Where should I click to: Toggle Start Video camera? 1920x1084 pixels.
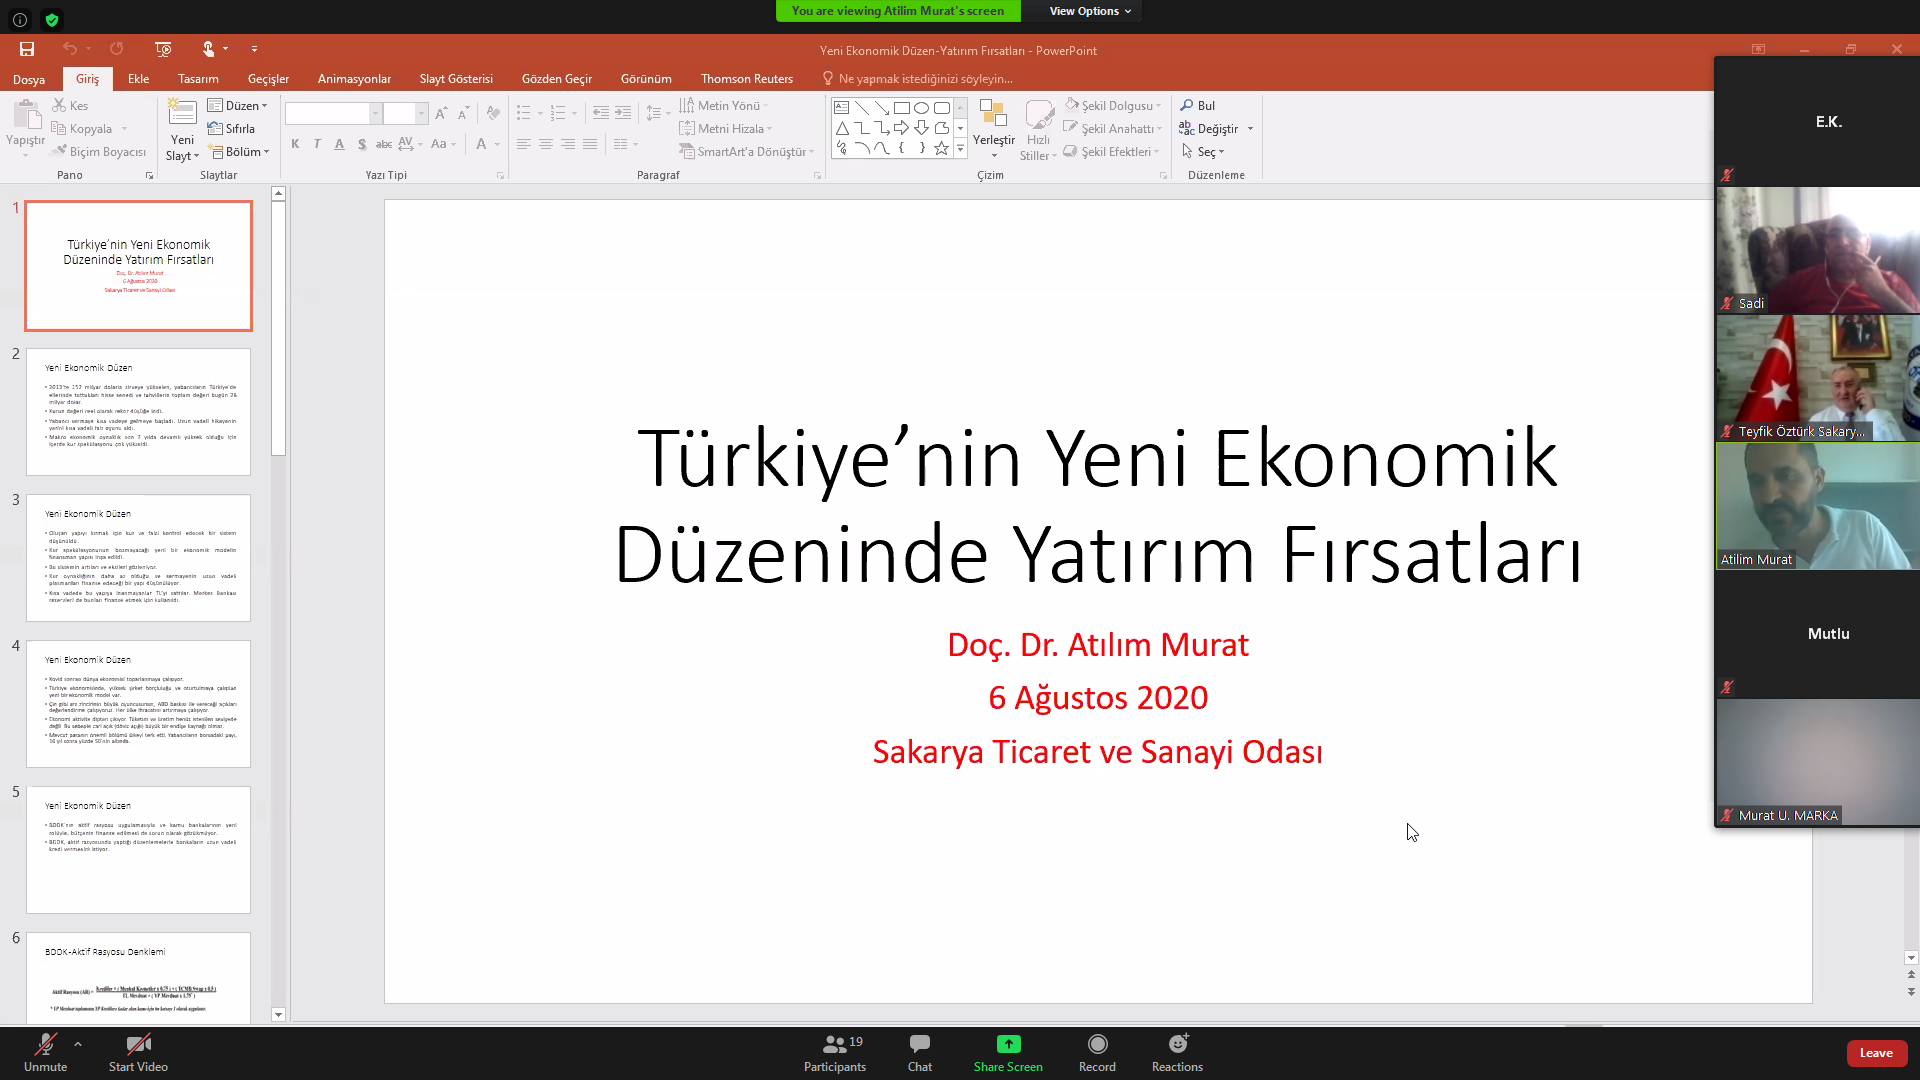click(138, 1045)
